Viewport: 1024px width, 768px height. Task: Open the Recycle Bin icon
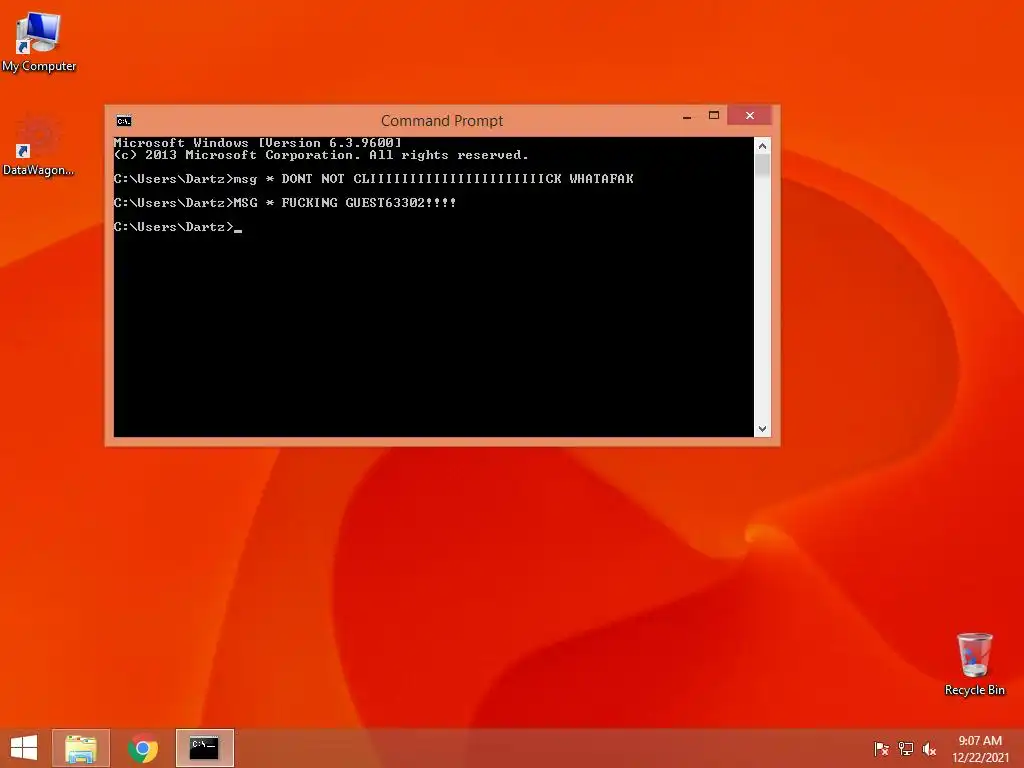click(x=974, y=664)
